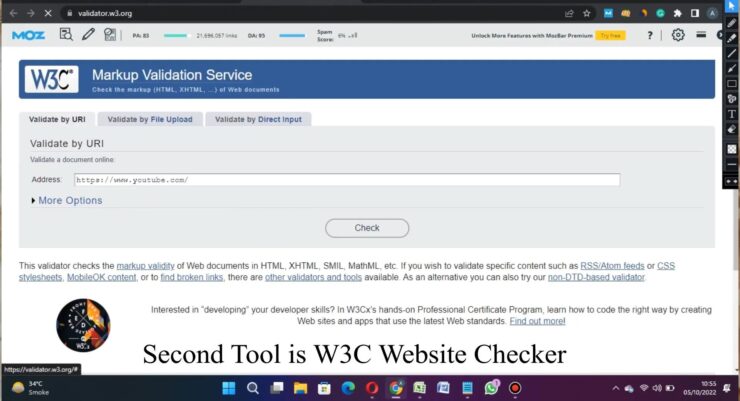Click the Check button

[x=367, y=228]
